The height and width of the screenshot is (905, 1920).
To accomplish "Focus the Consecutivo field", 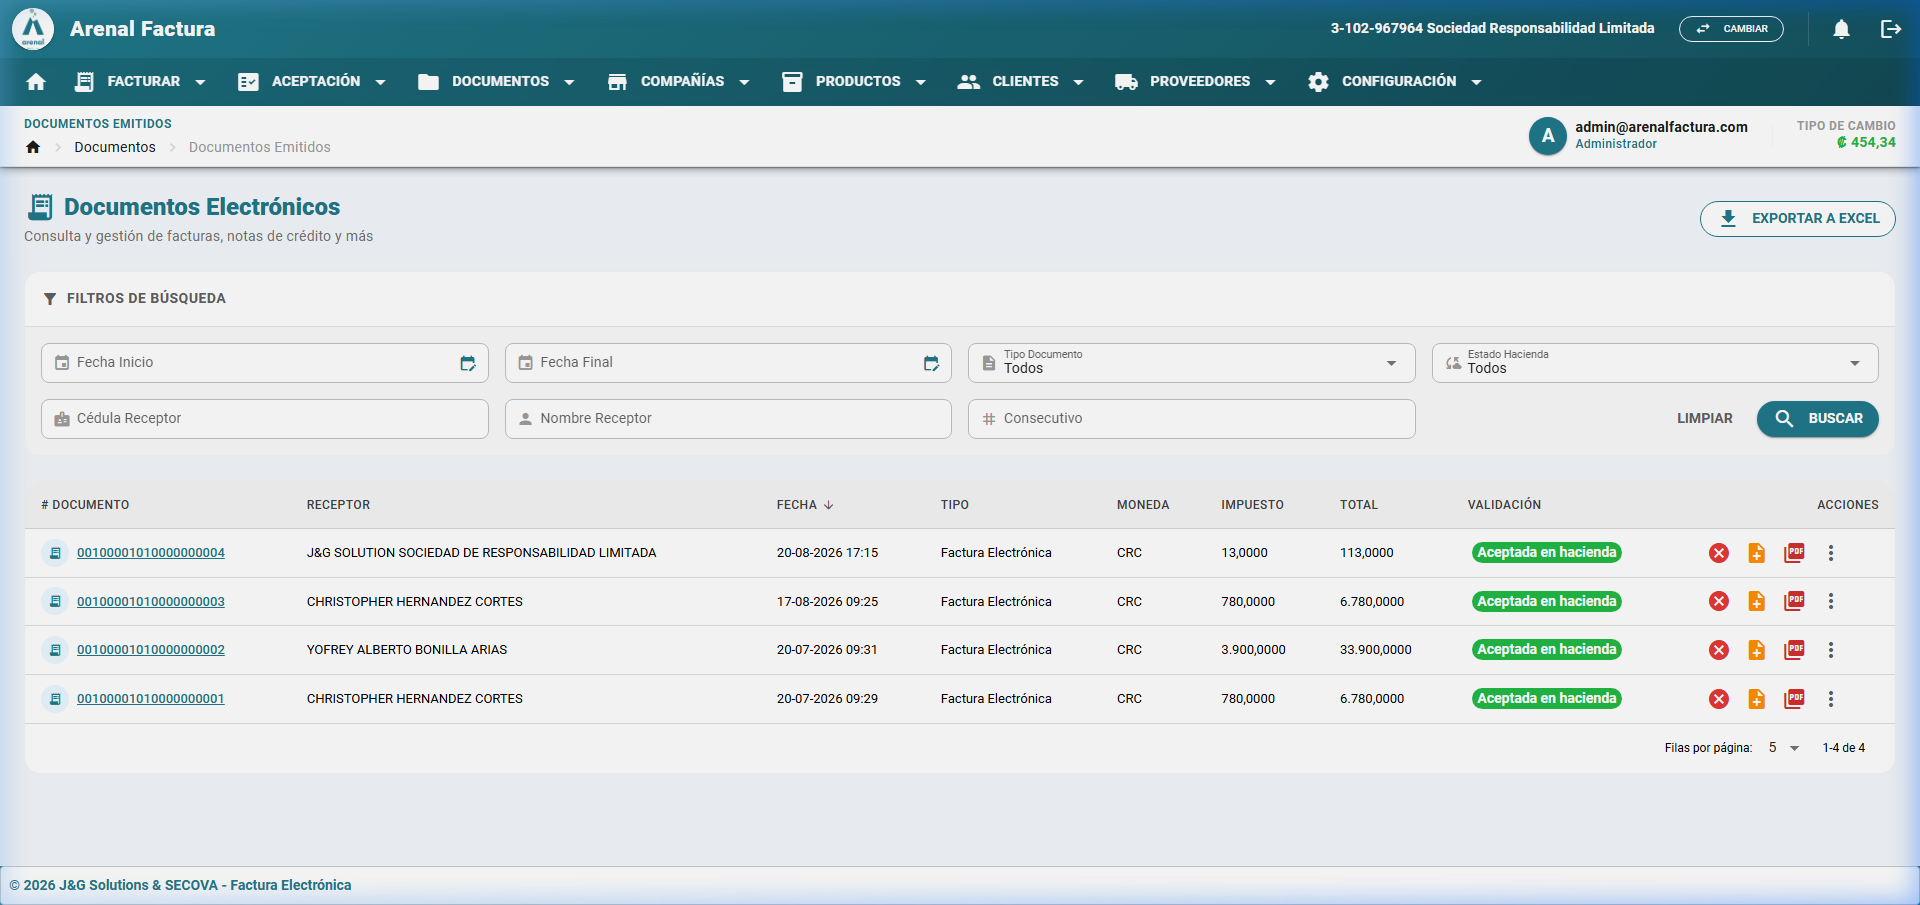I will coord(1191,419).
